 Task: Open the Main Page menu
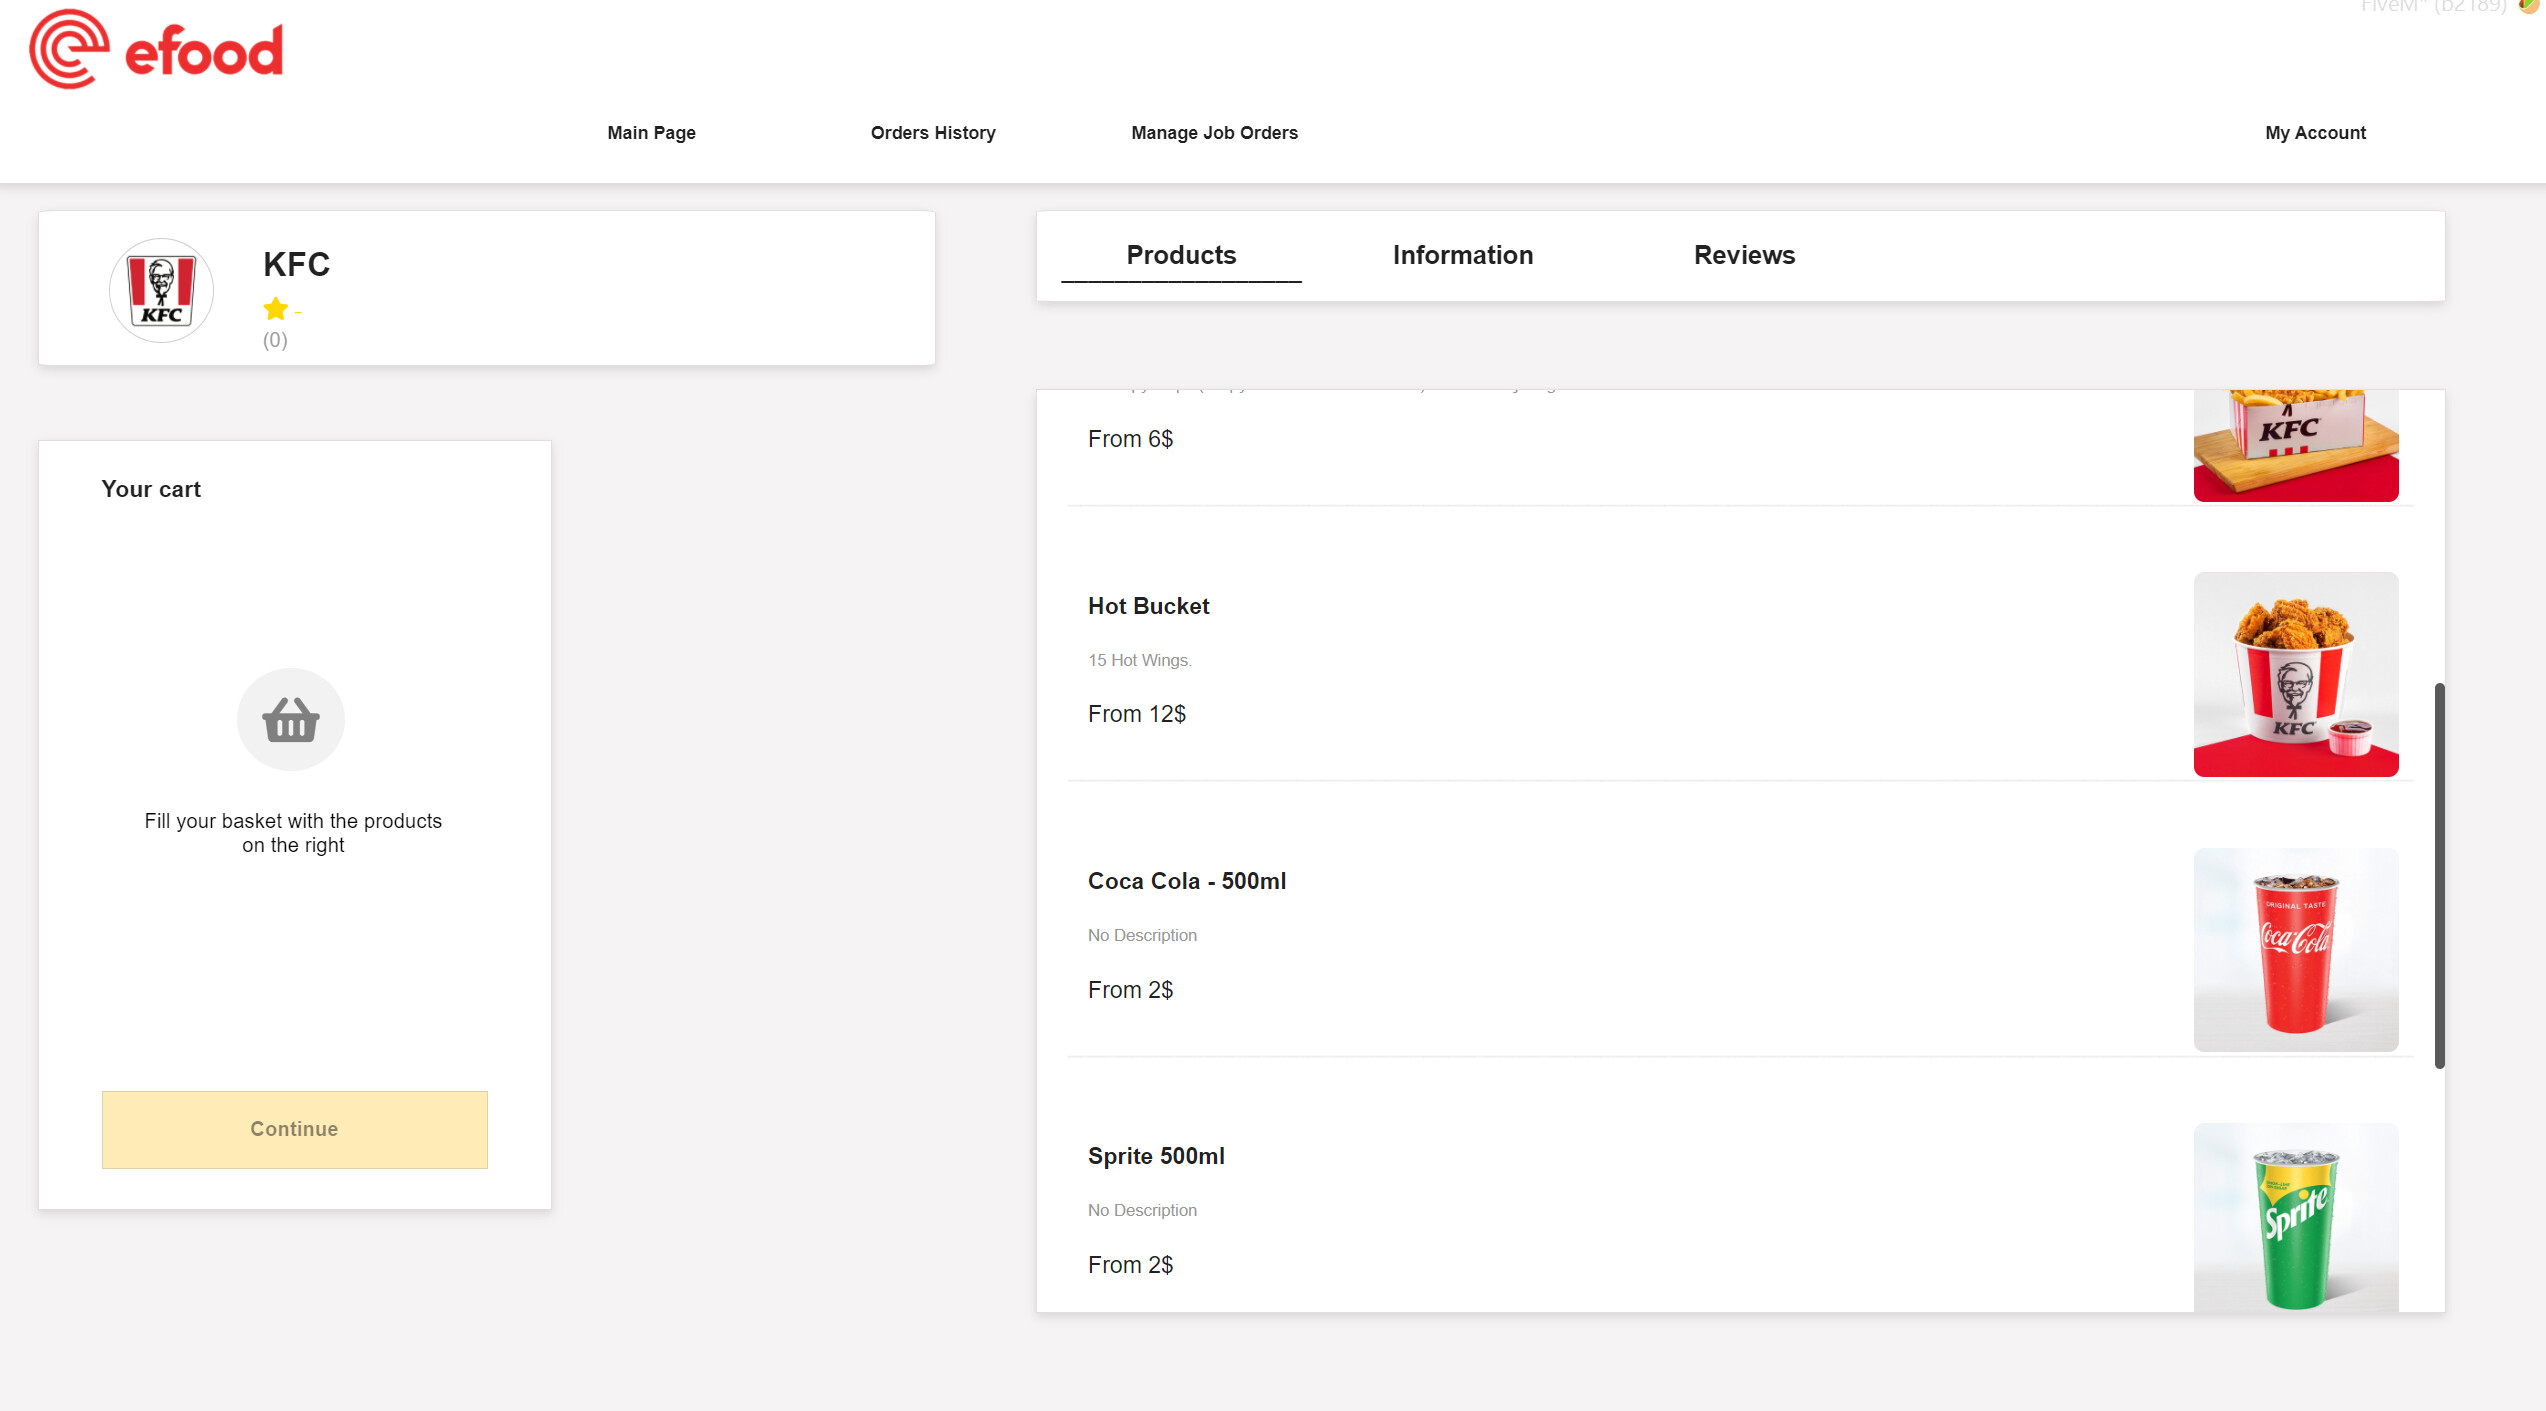tap(651, 133)
